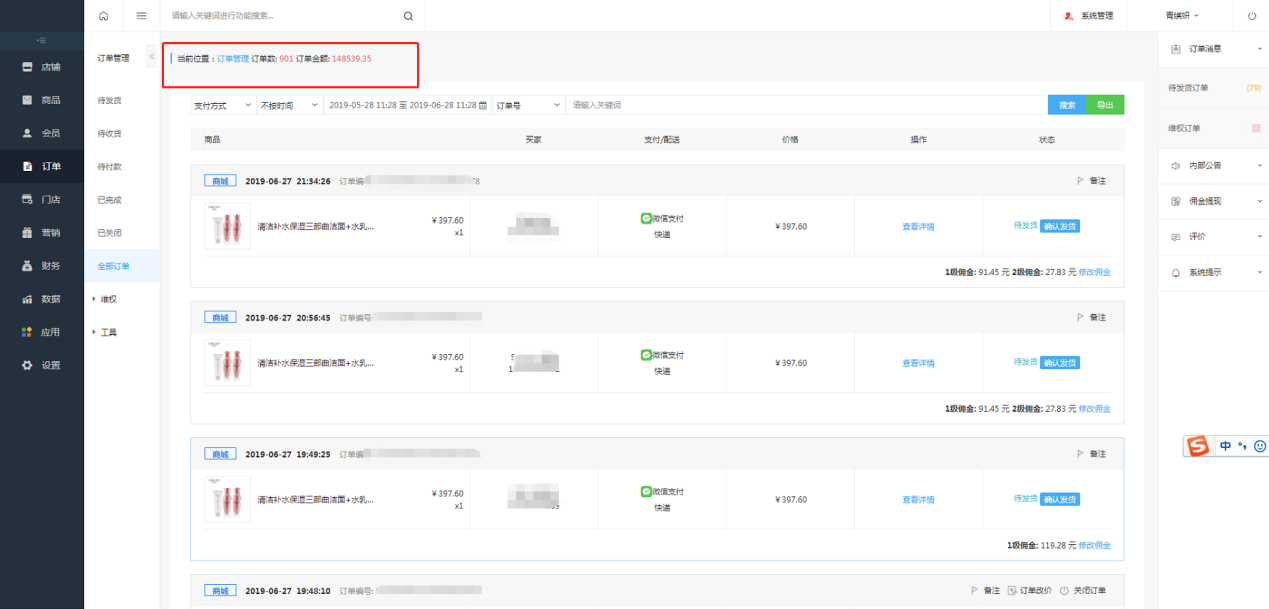Open the 不按时间 dropdown
This screenshot has height=609, width=1269.
(288, 105)
